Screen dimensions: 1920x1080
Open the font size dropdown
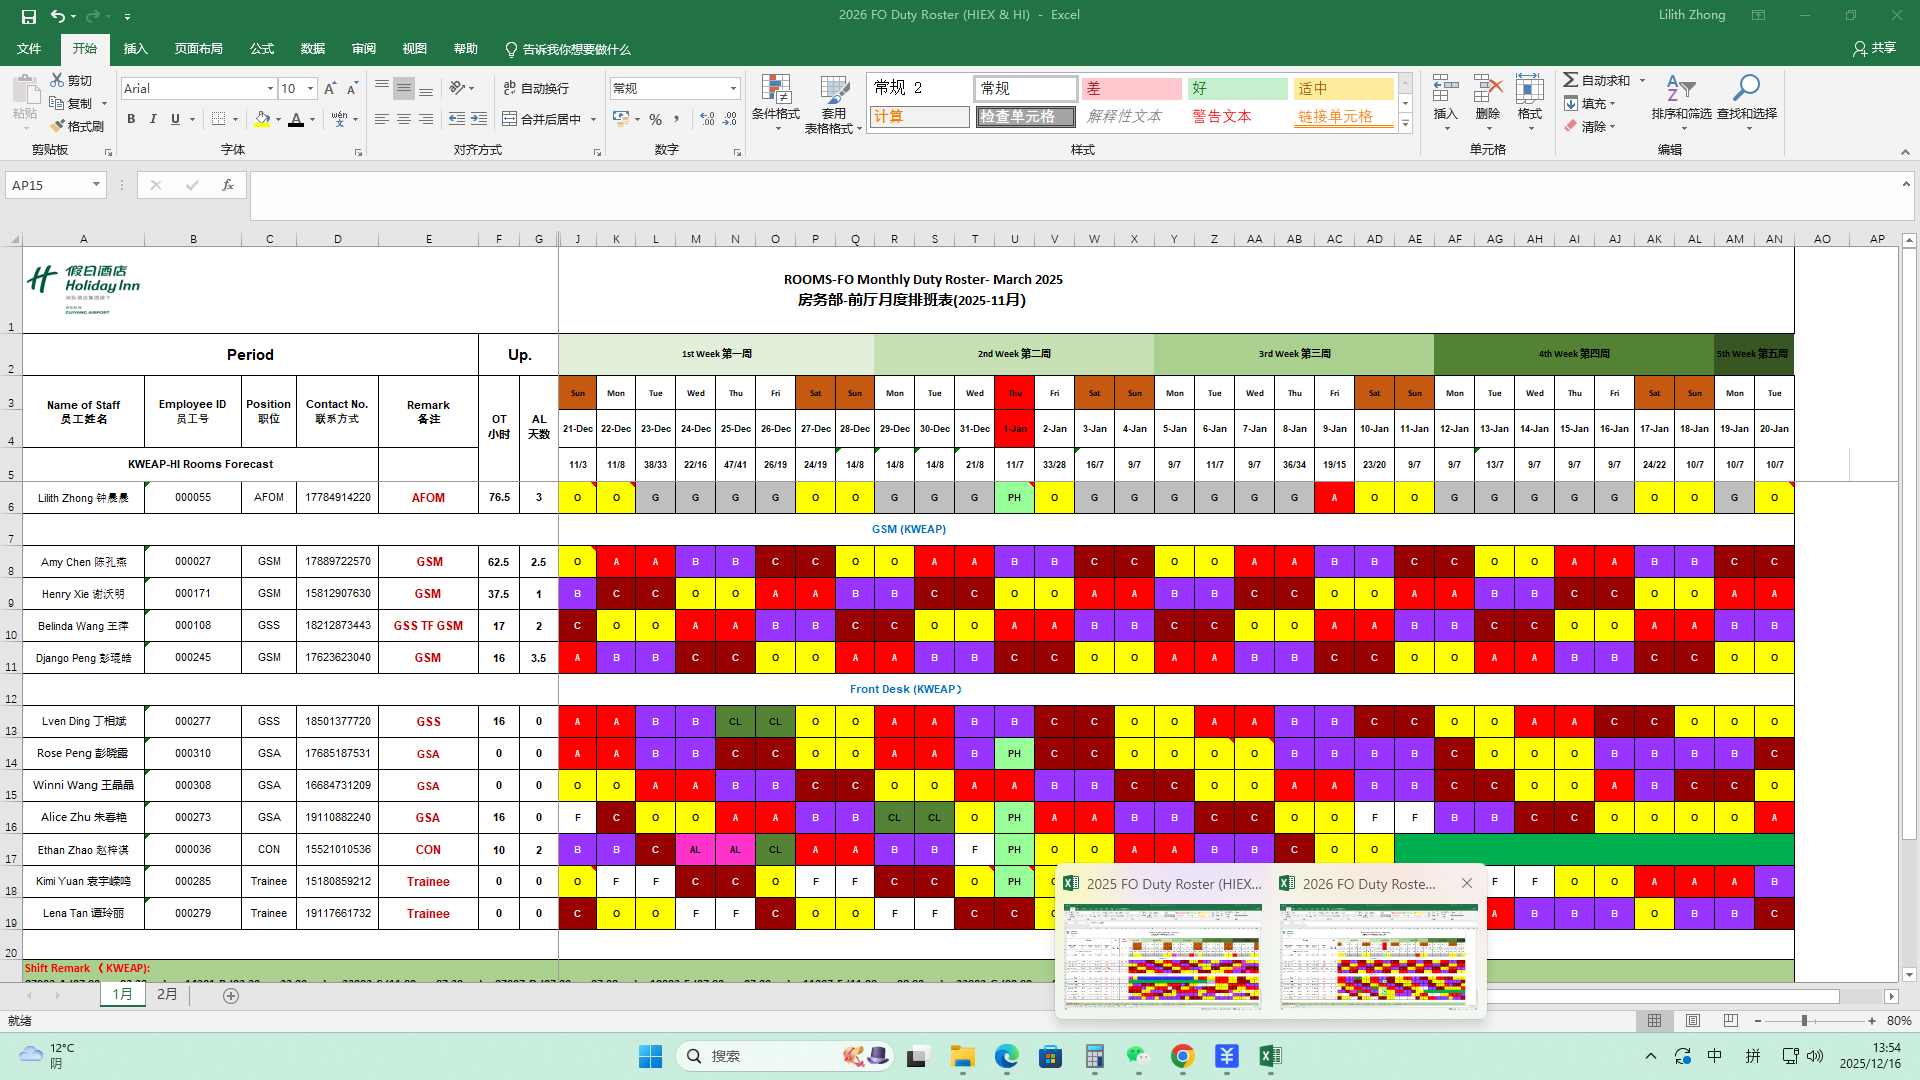click(x=310, y=88)
